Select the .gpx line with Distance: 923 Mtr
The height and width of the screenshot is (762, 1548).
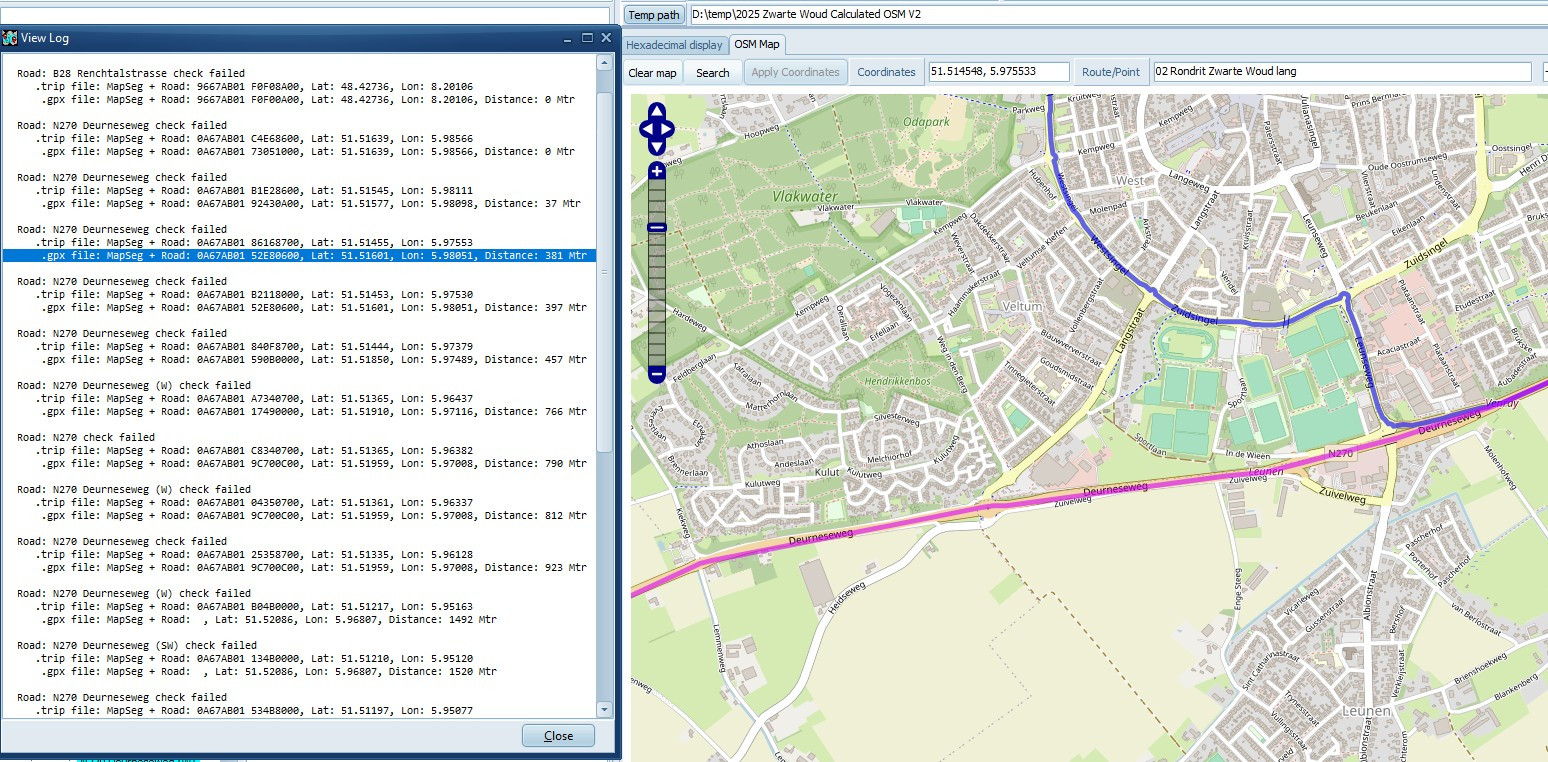314,568
